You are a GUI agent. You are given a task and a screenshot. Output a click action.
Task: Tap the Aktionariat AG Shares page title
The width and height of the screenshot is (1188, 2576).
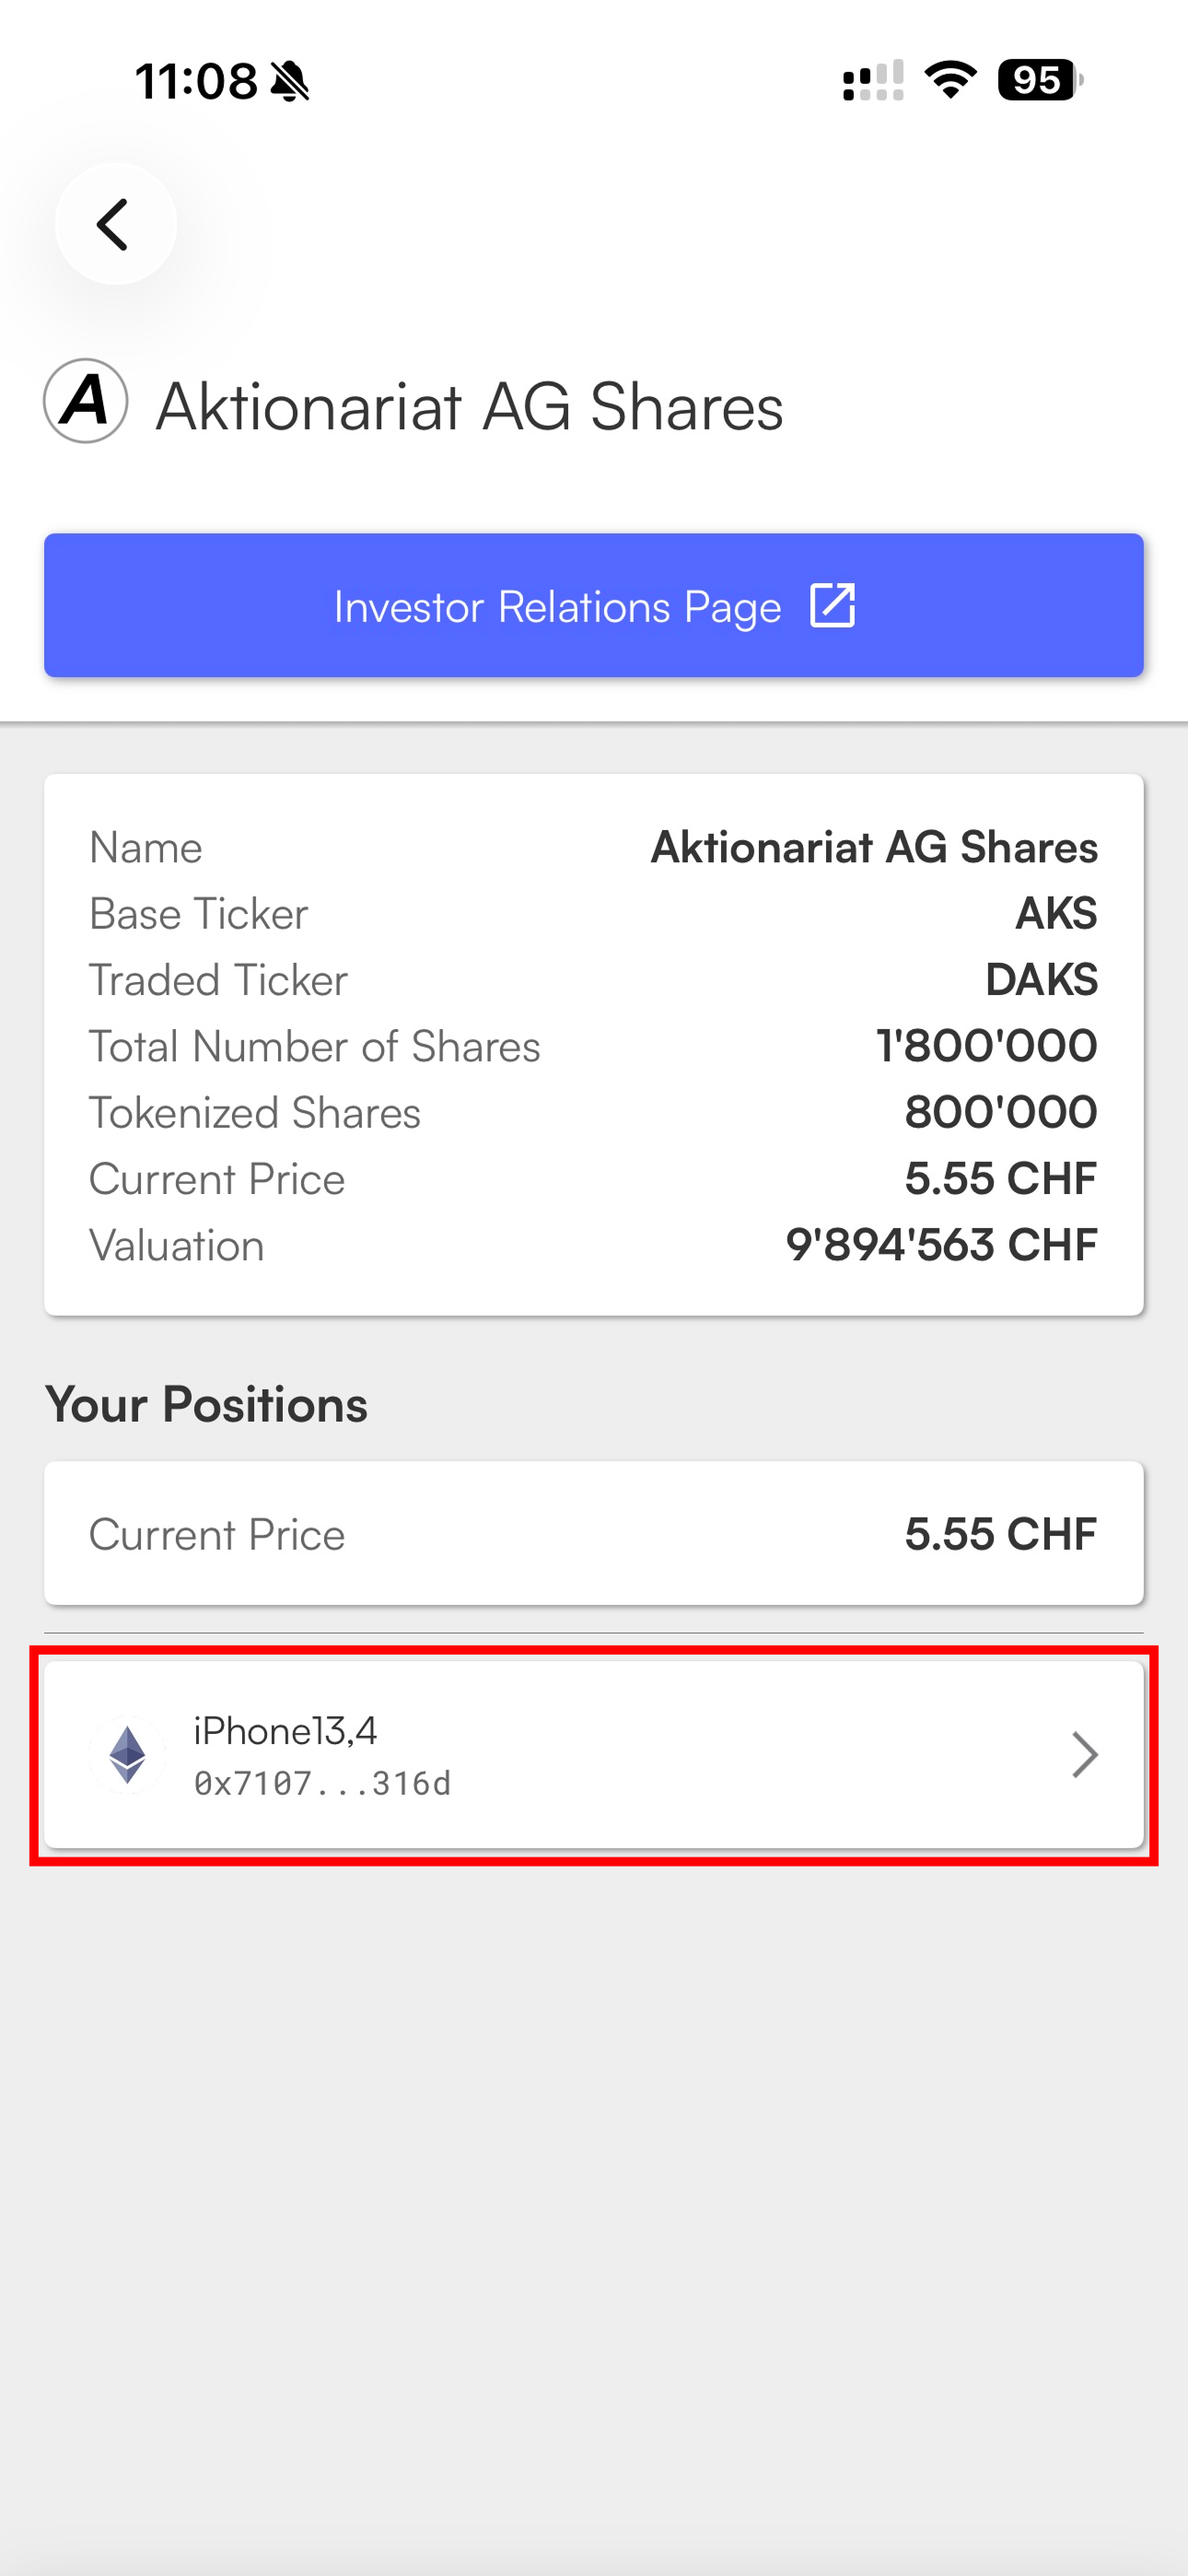470,407
